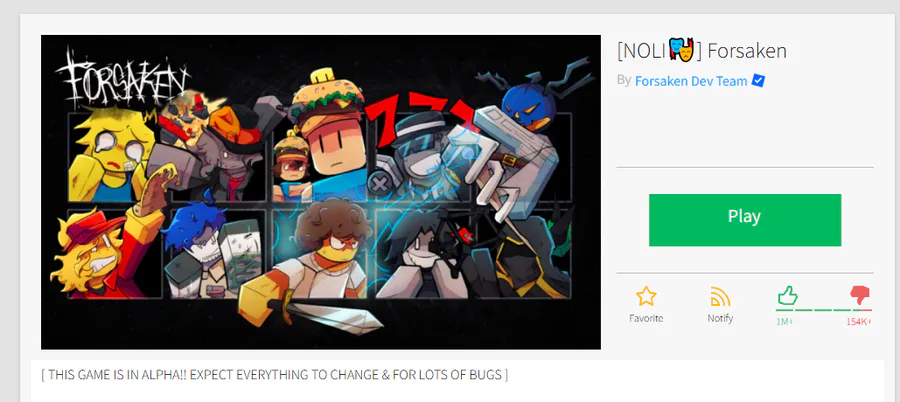Click the like-to-dislike ratio bar
The height and width of the screenshot is (402, 900).
click(x=824, y=310)
